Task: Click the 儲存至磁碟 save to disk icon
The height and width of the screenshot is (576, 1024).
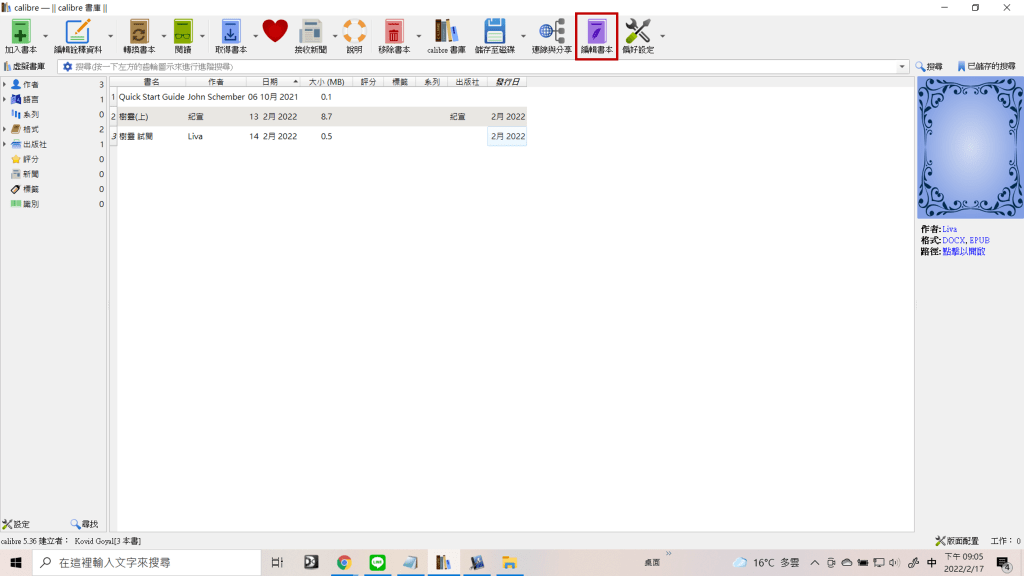Action: pyautogui.click(x=495, y=32)
